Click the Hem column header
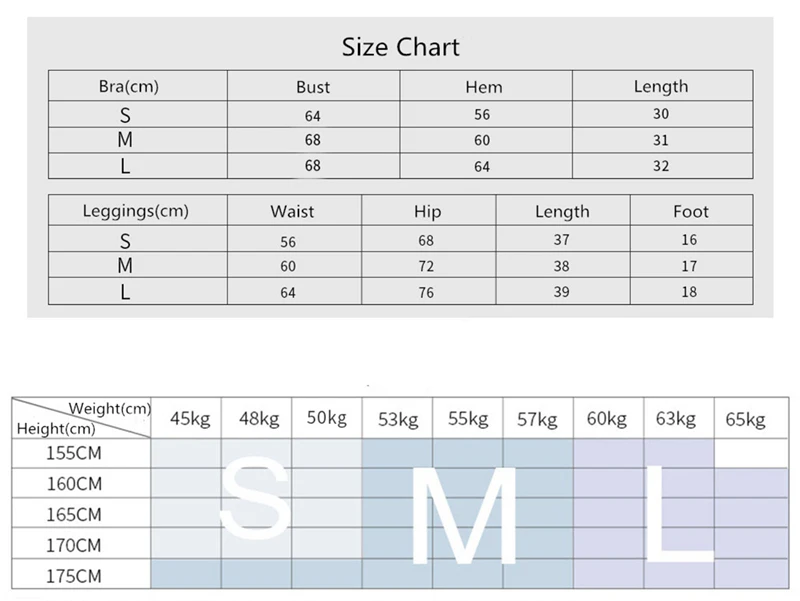 click(x=483, y=87)
